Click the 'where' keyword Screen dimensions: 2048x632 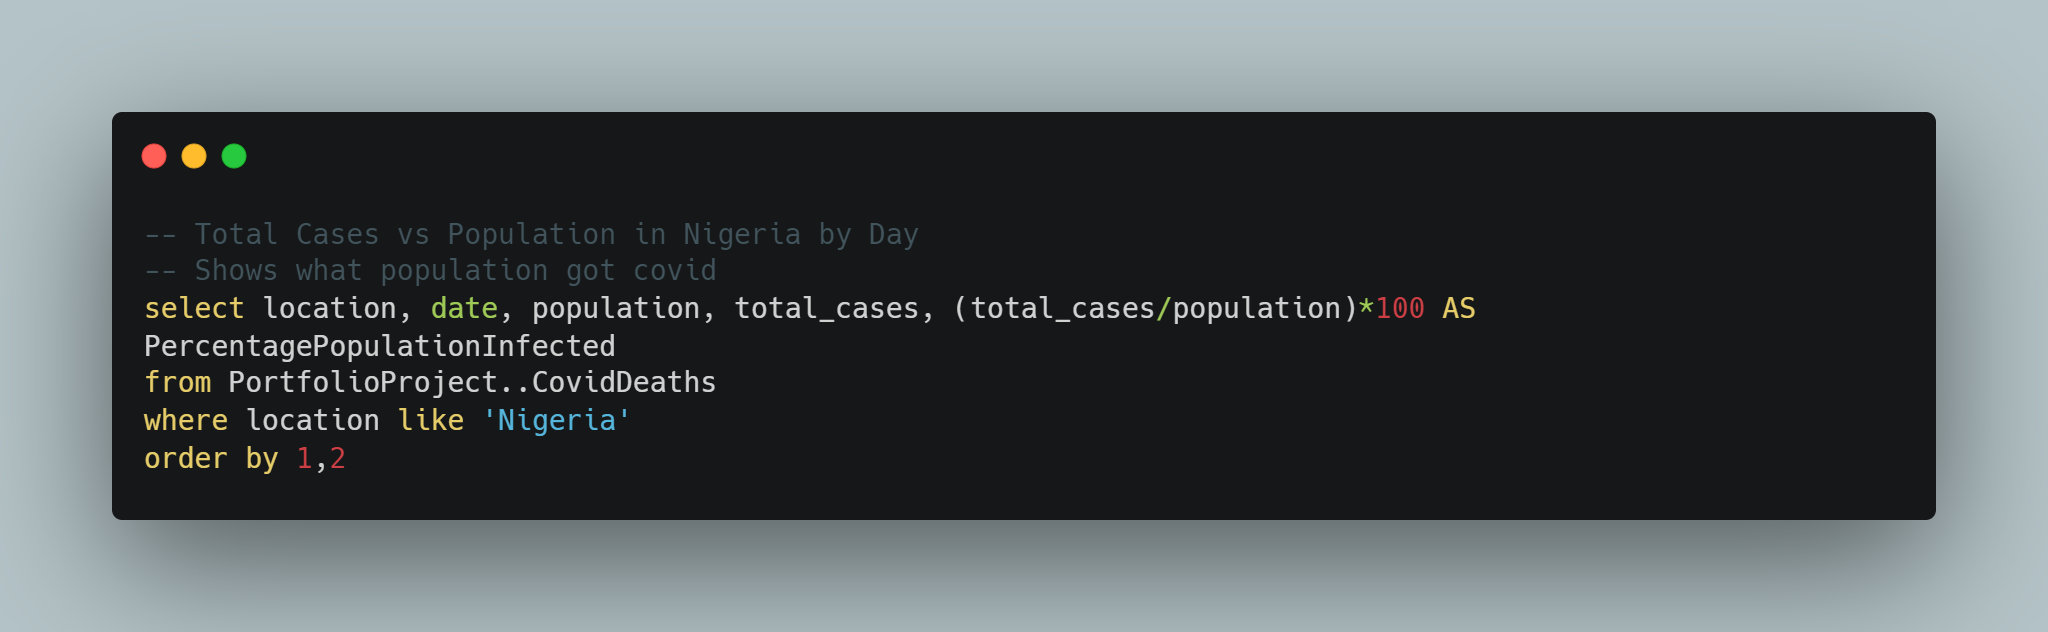point(186,420)
